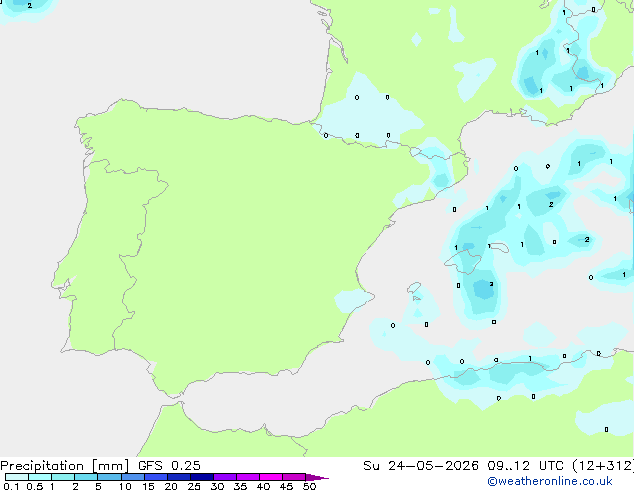Click the 'Su 24-05-2026' date text
Image resolution: width=634 pixels, height=490 pixels.
pos(421,466)
